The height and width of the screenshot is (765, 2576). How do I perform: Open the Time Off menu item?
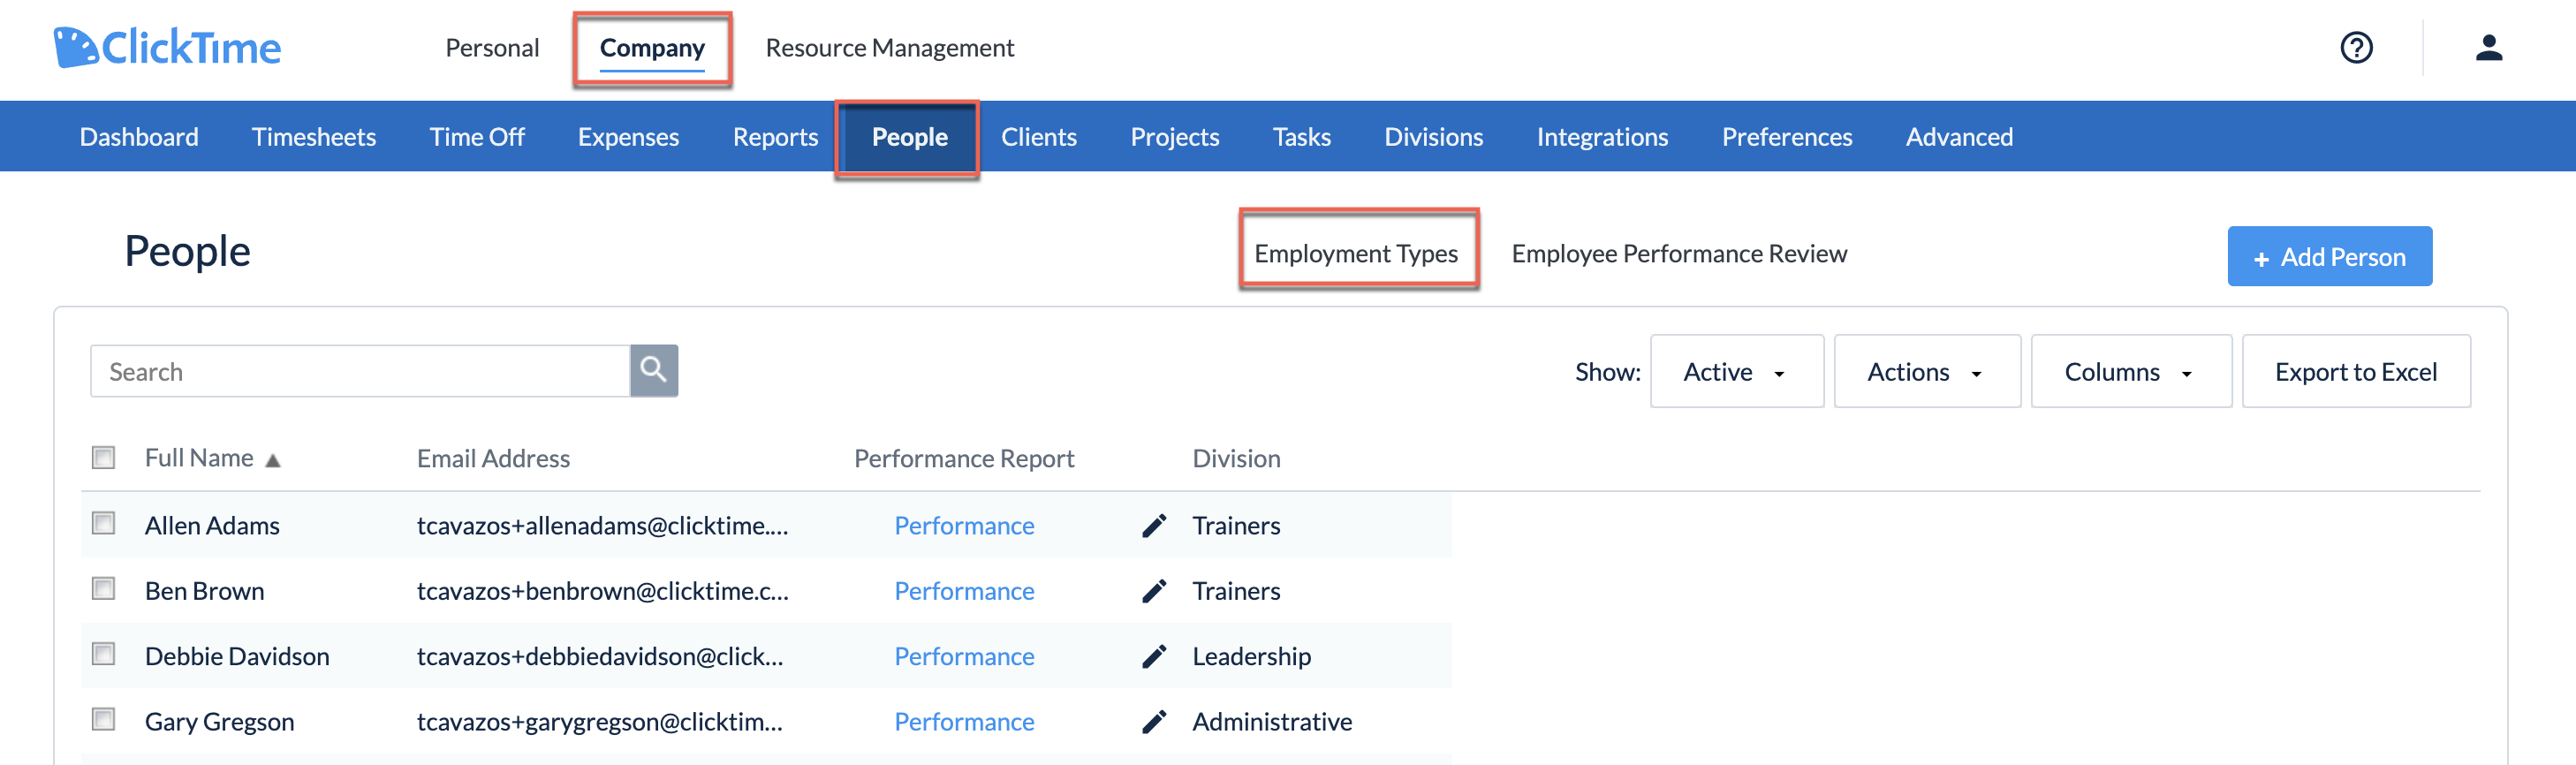477,136
